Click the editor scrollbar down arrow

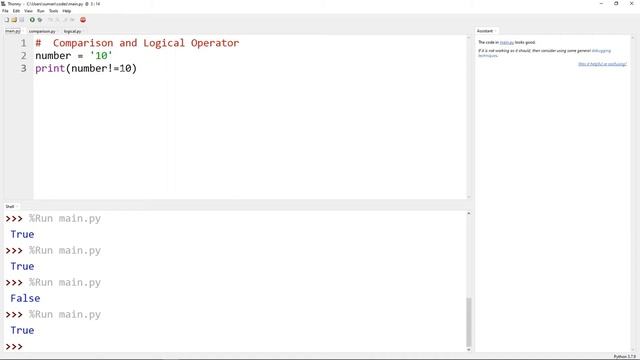coord(469,197)
